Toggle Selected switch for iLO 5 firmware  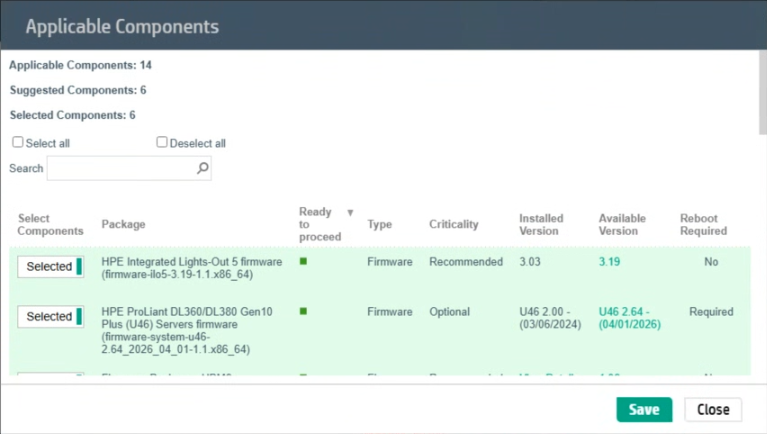(50, 267)
